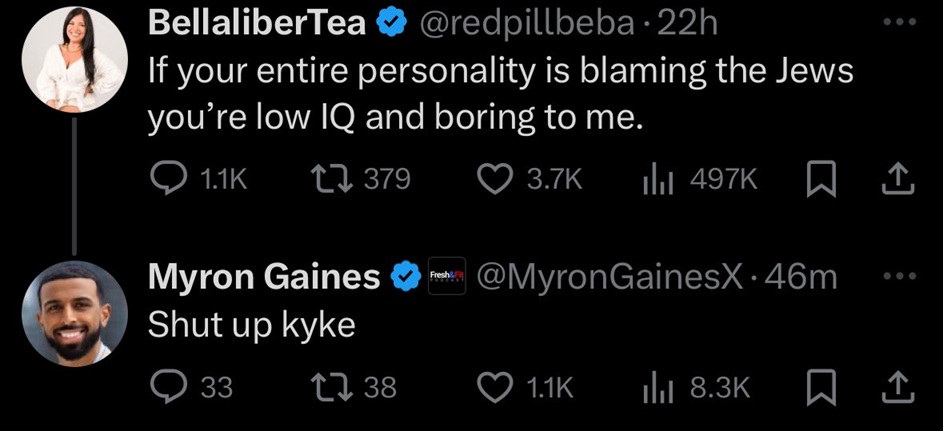Share BellaliberTea's tweet
This screenshot has width=943, height=431.
point(896,179)
